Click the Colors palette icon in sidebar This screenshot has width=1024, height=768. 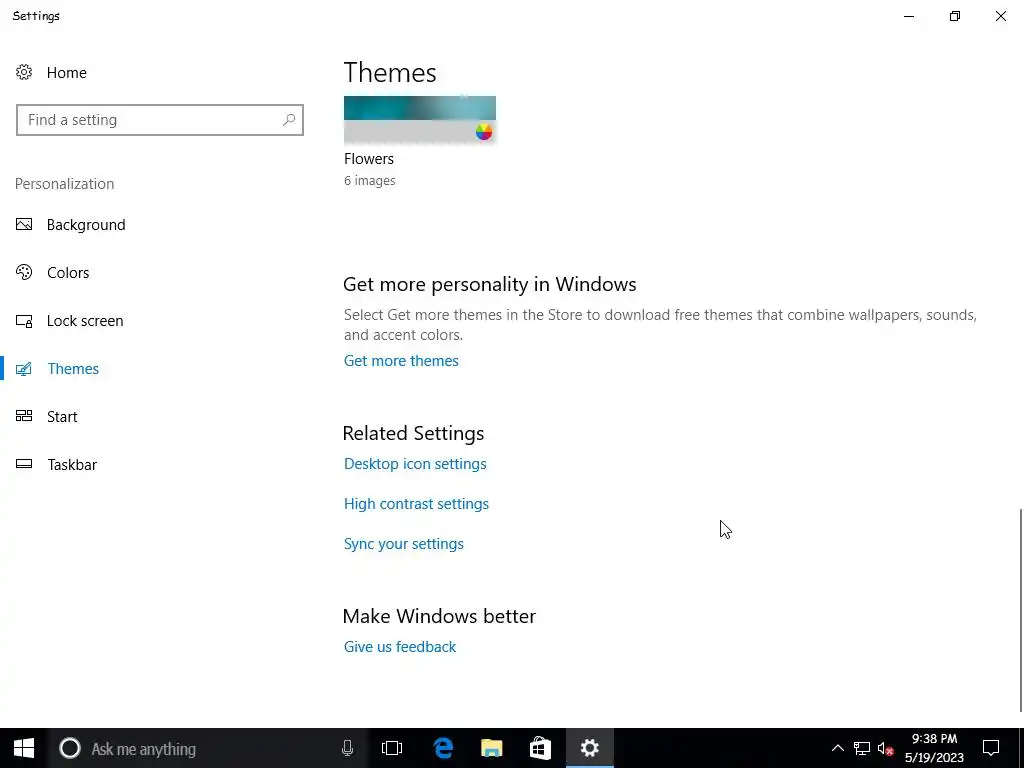click(x=24, y=272)
